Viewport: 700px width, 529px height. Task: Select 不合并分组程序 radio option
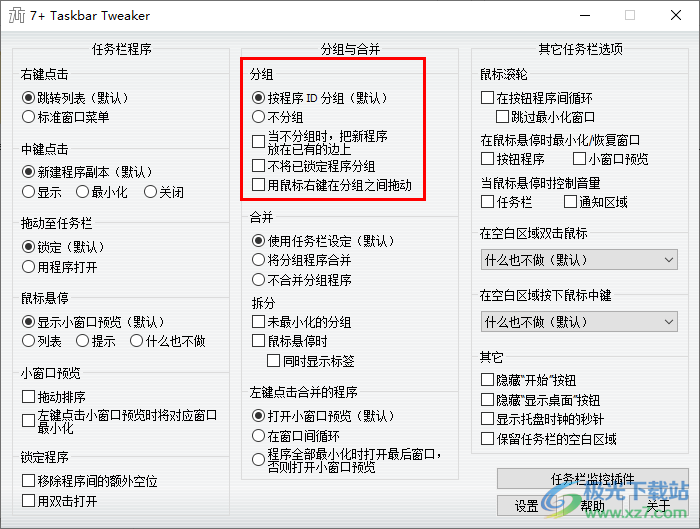[258, 280]
